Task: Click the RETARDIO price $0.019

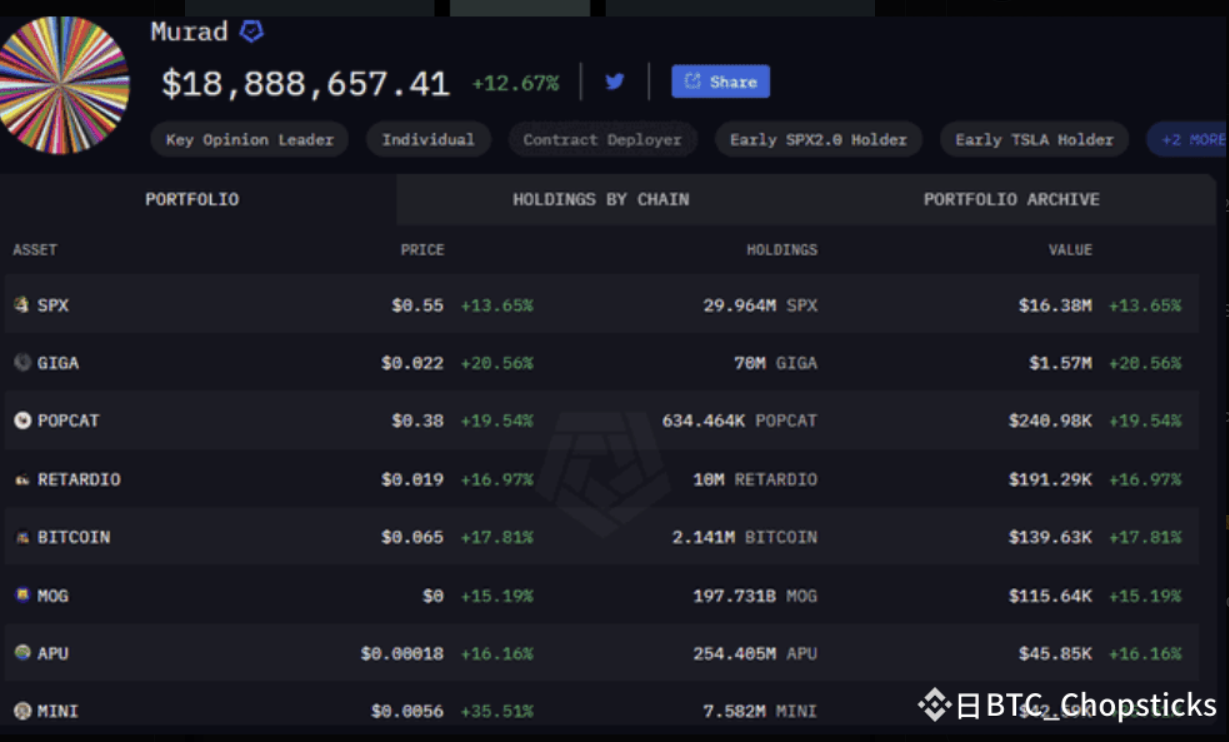Action: pos(412,479)
